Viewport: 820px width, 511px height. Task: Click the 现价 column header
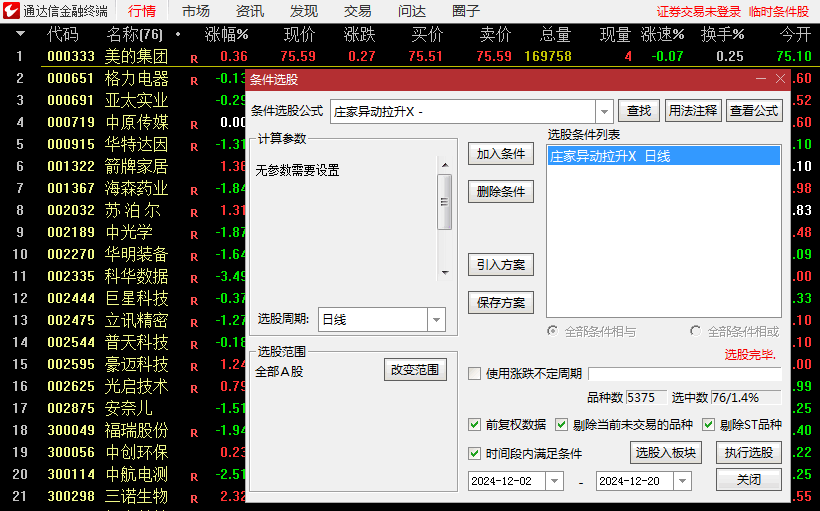300,35
